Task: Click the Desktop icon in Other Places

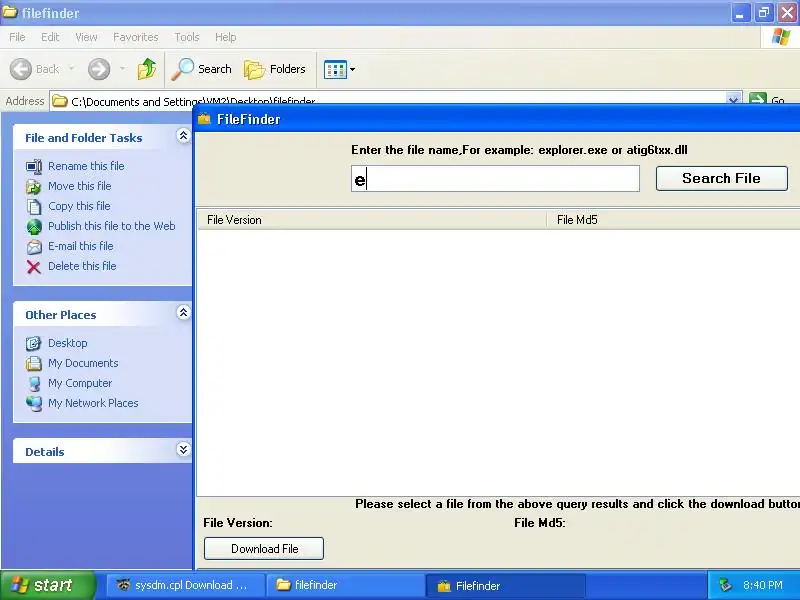Action: point(34,343)
